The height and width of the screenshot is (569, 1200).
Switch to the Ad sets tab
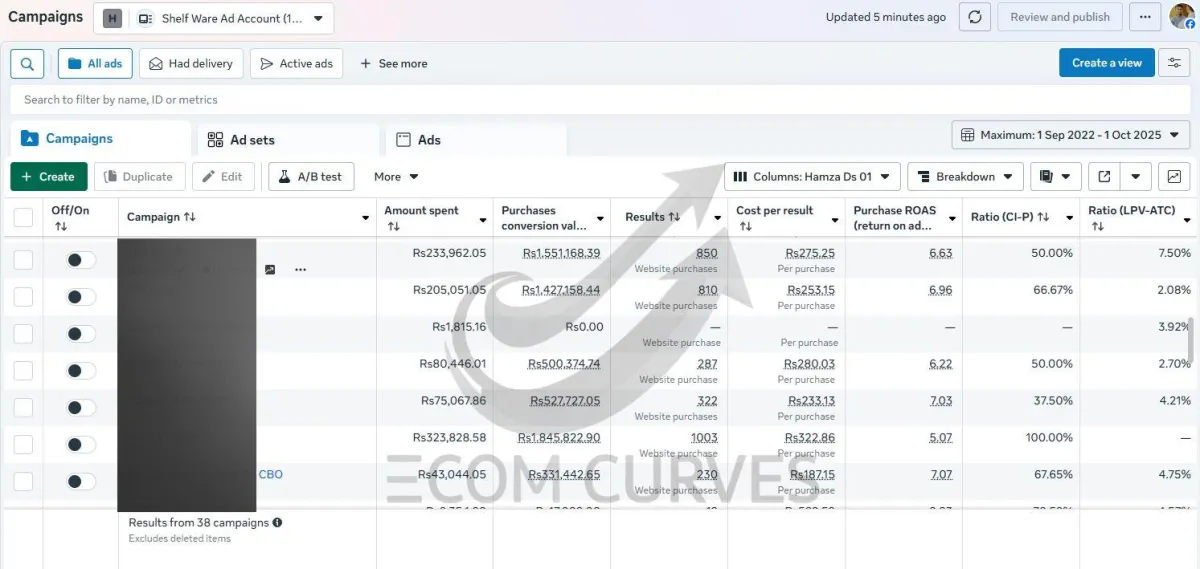tap(289, 140)
